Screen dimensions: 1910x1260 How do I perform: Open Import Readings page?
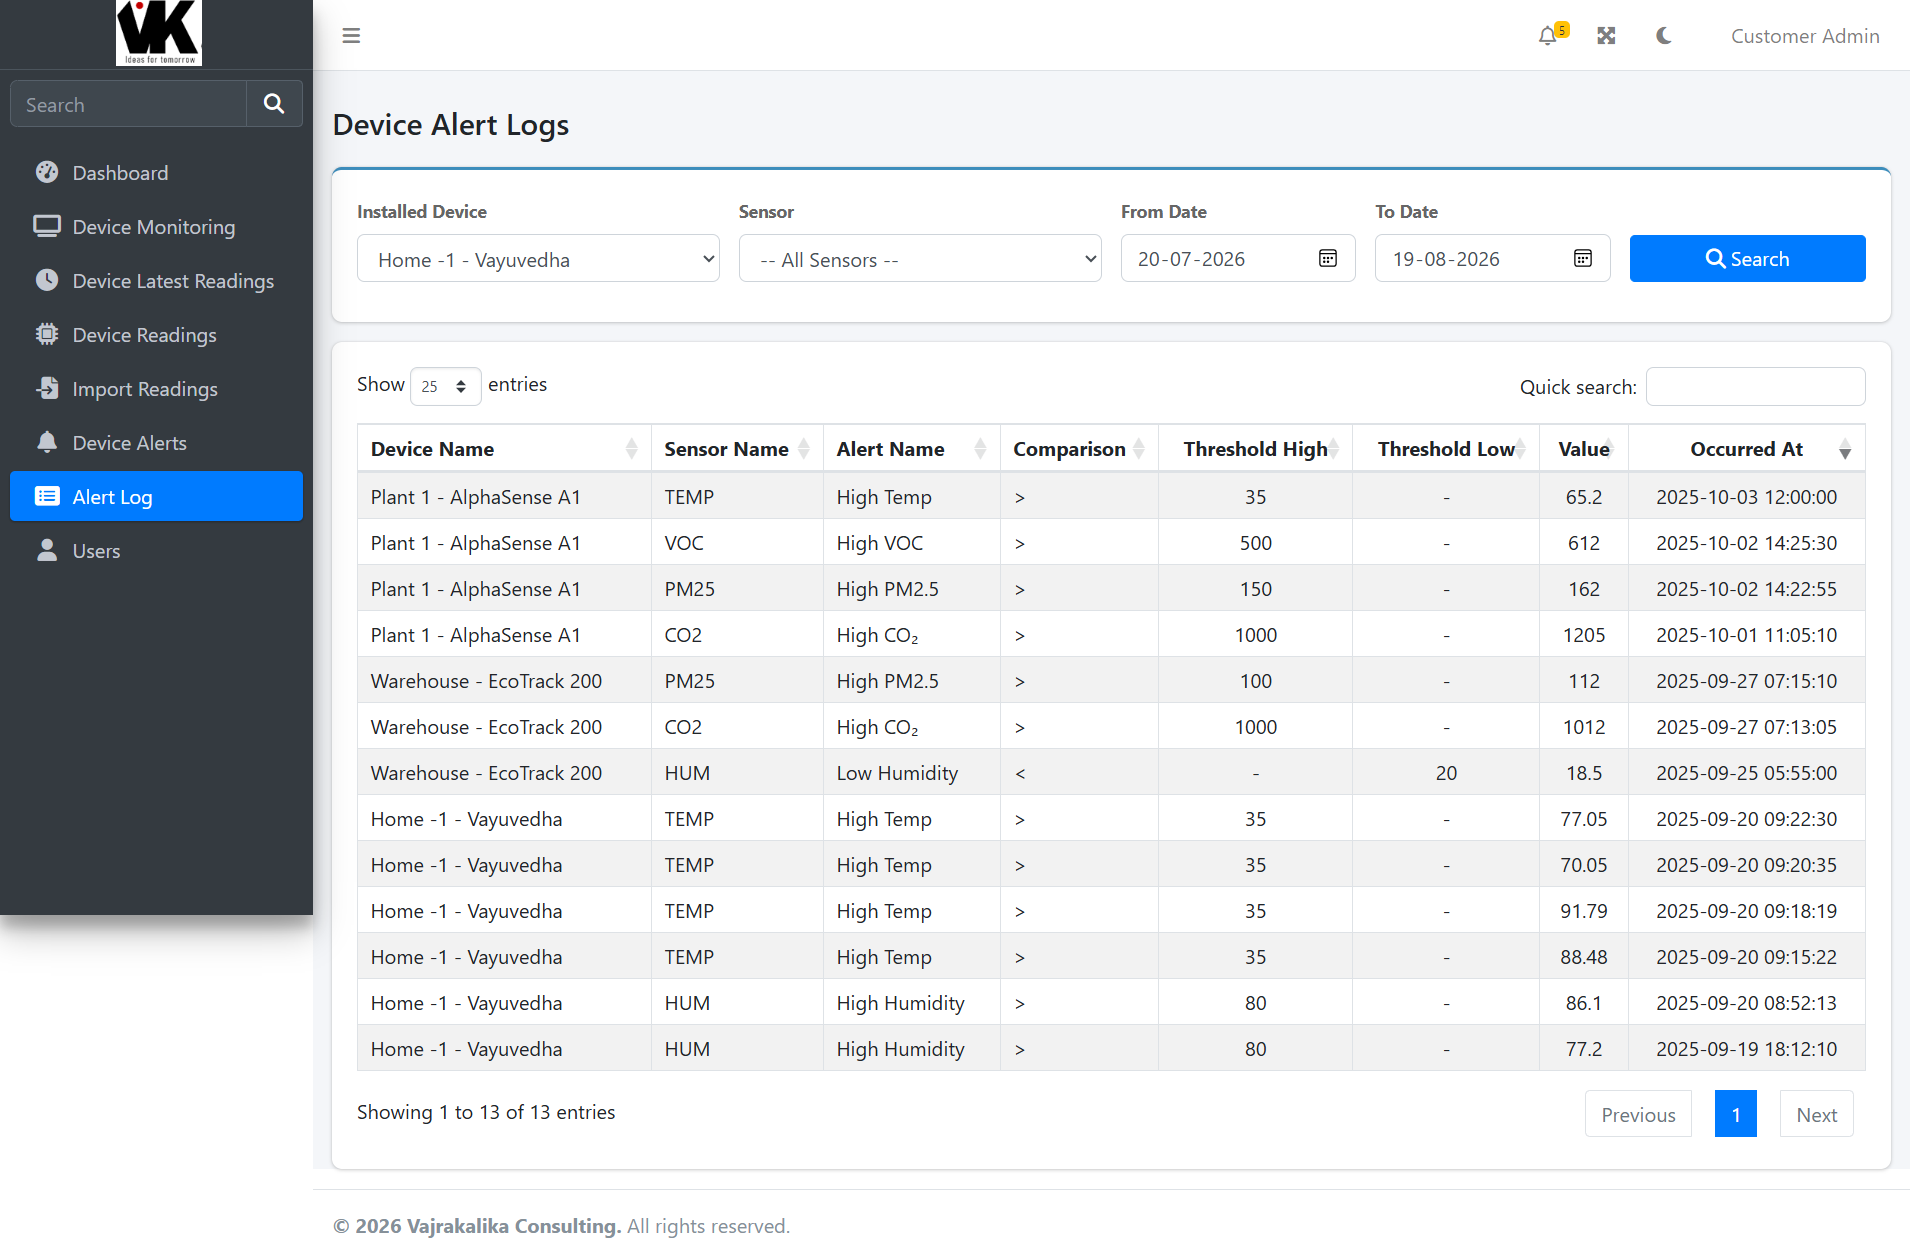tap(156, 389)
